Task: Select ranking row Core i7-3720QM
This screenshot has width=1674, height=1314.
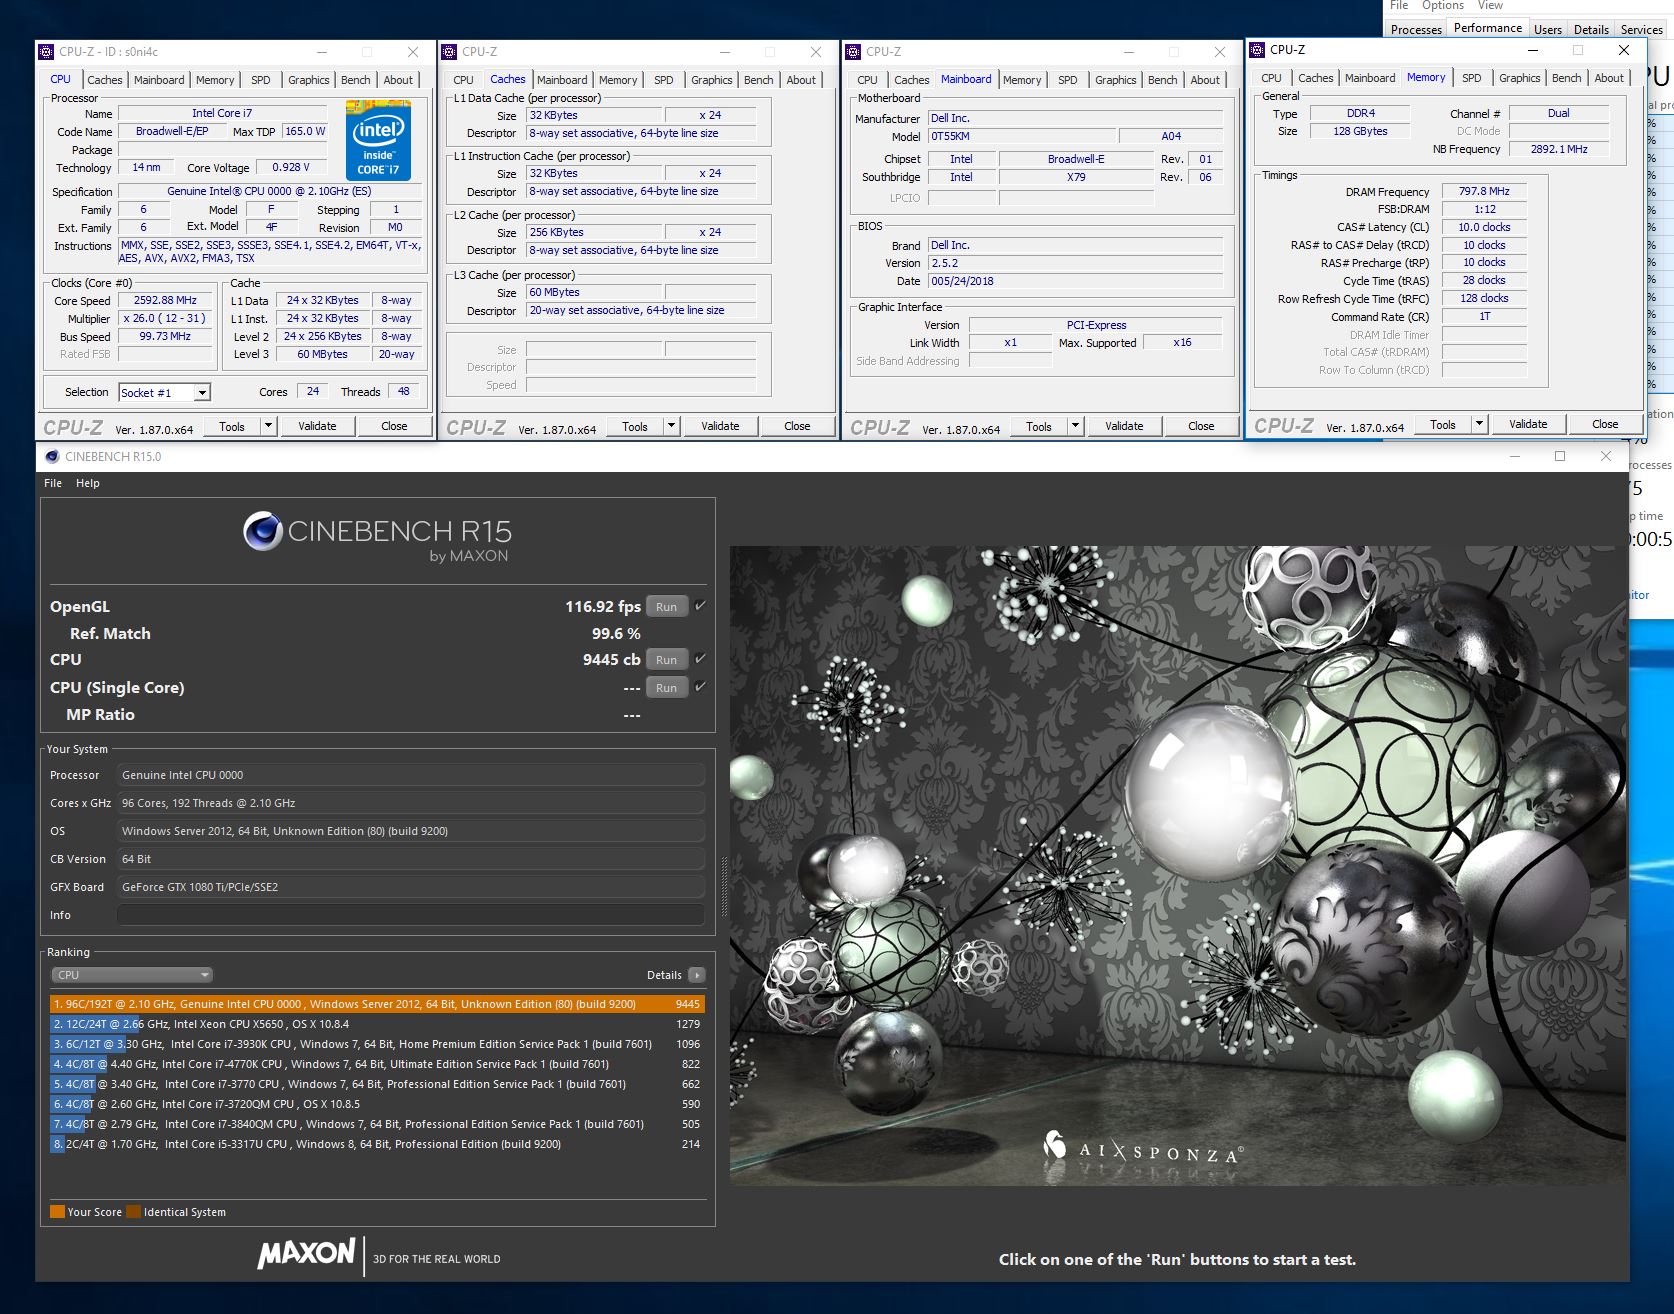Action: (377, 1104)
